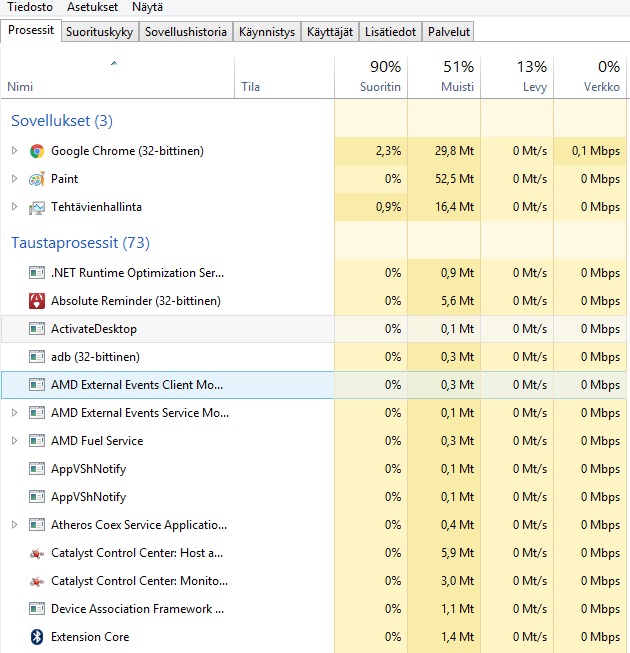The height and width of the screenshot is (653, 630).
Task: Click Catalyst Control Center Host icon
Action: [37, 553]
